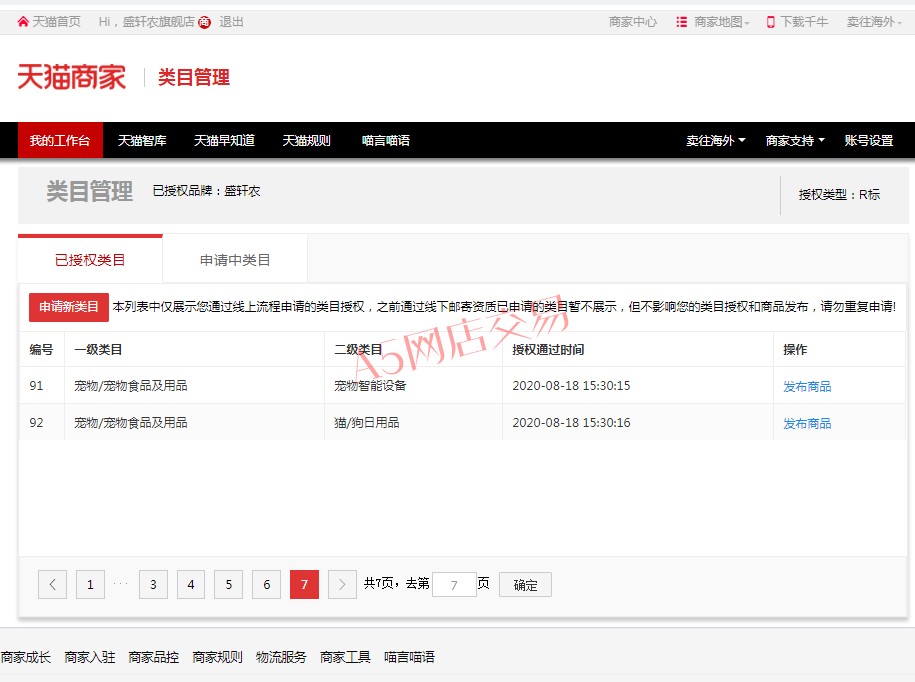Viewport: 915px width, 682px height.
Task: Open 天猫智库 in navigation bar
Action: pos(142,141)
